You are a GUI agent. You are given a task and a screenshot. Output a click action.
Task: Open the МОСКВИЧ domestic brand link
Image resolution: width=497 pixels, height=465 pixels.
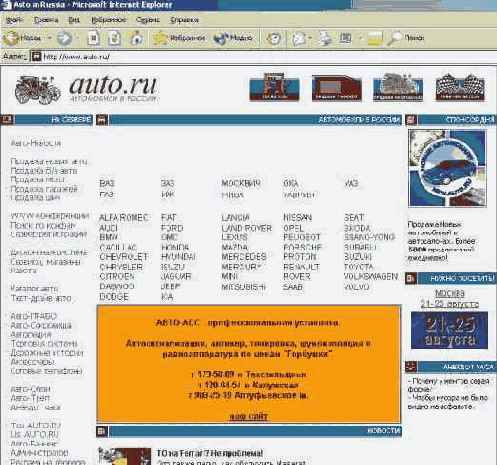click(241, 183)
